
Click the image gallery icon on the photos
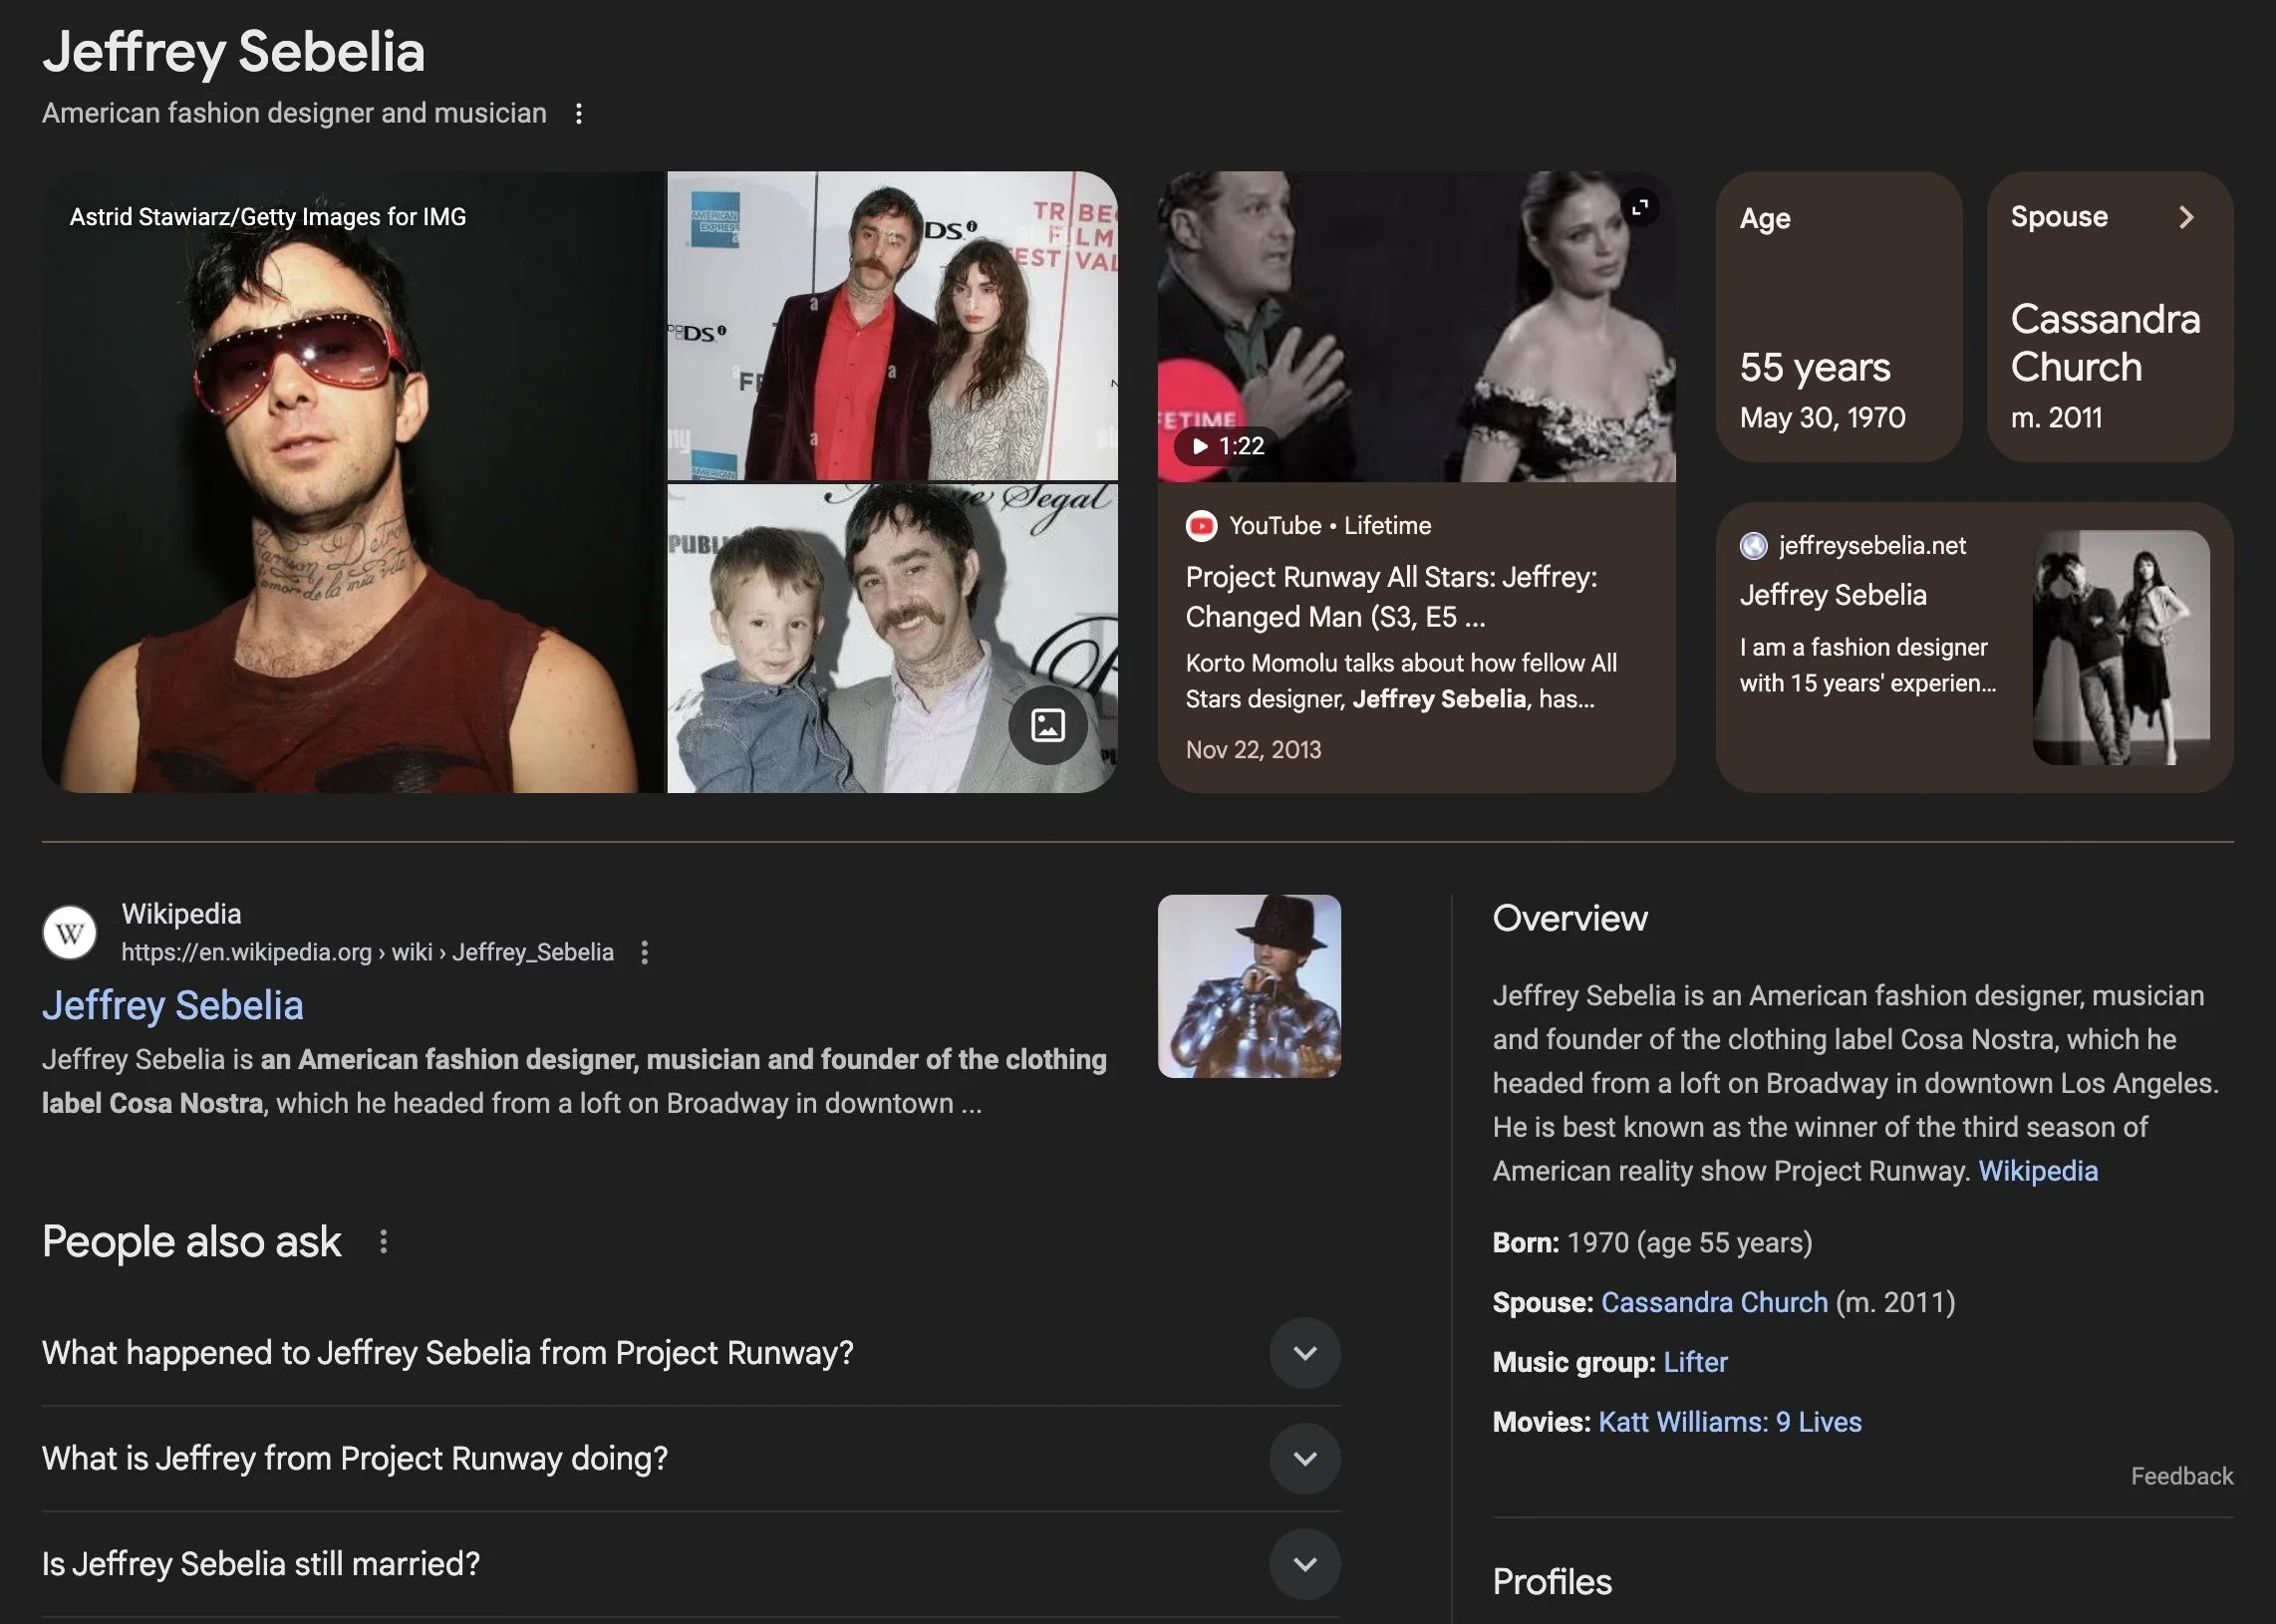1047,725
